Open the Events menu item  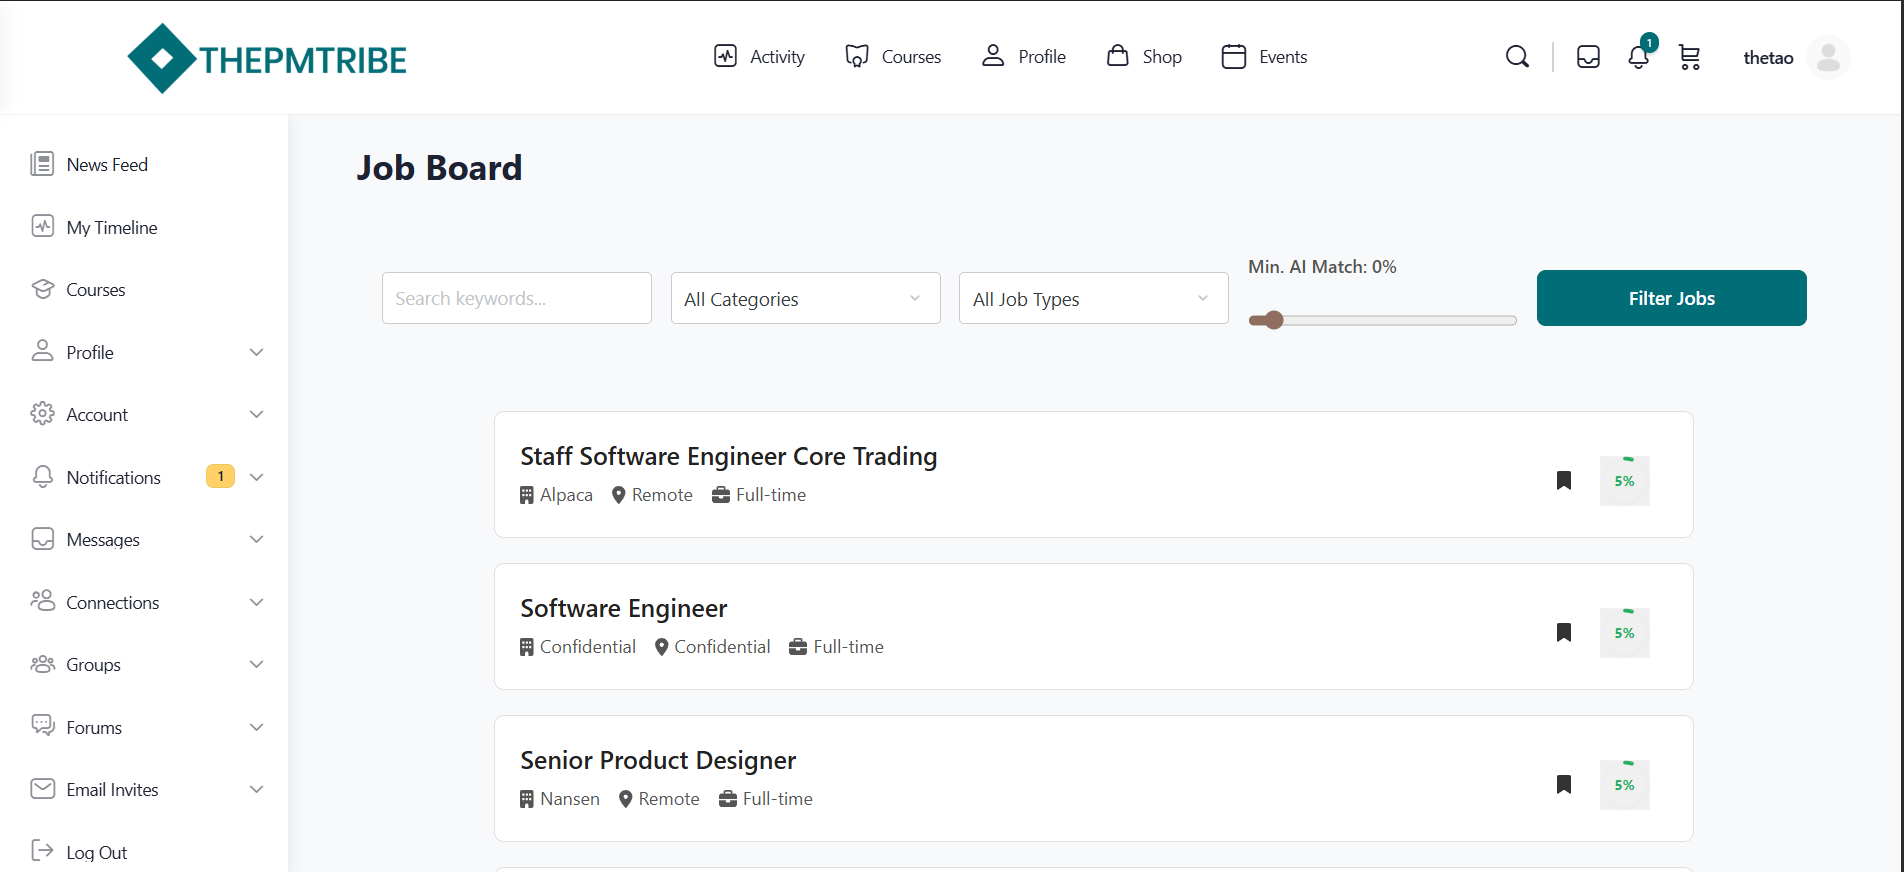(1264, 57)
